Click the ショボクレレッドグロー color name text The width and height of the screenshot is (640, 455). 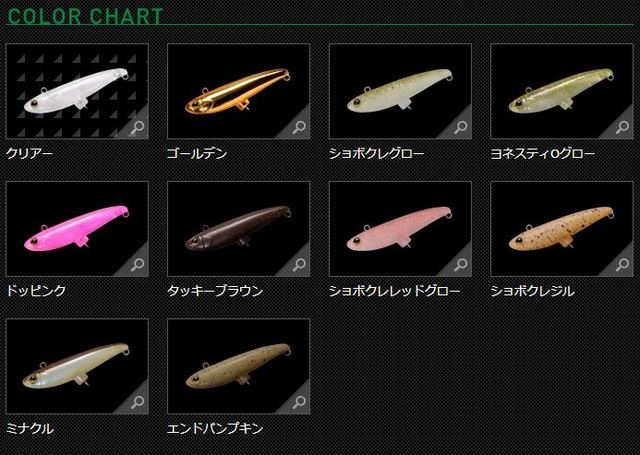395,291
